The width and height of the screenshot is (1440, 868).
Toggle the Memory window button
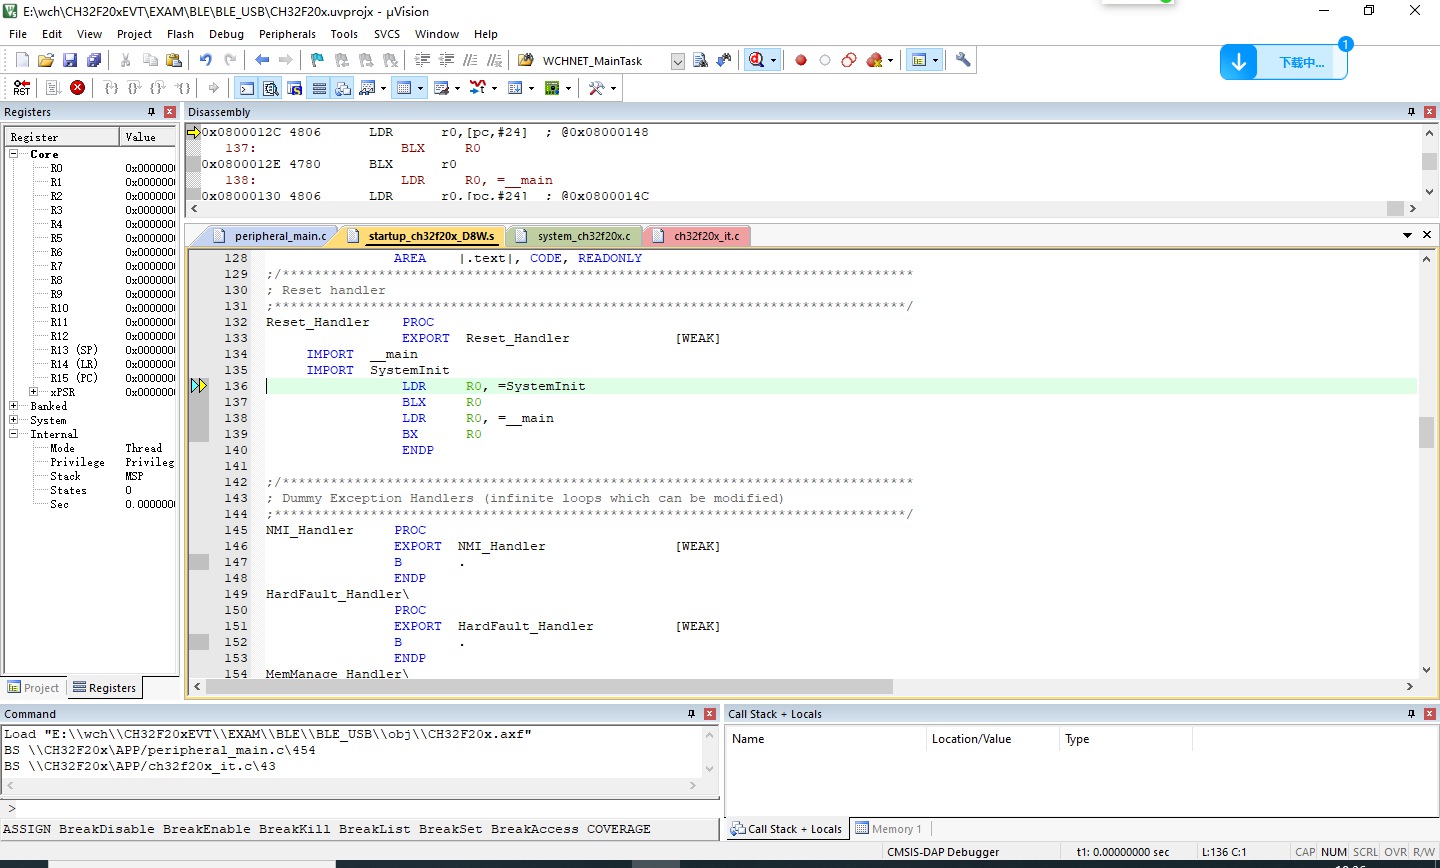pos(404,88)
